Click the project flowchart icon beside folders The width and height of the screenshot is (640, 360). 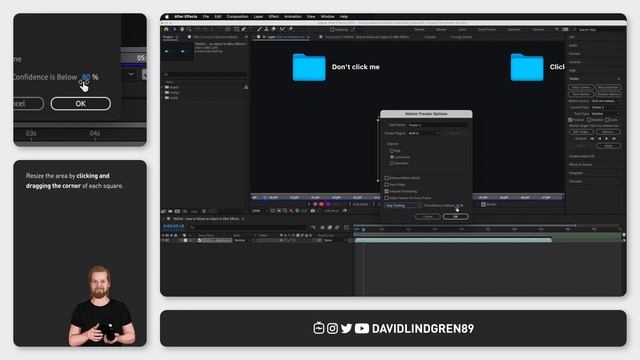coord(246,87)
